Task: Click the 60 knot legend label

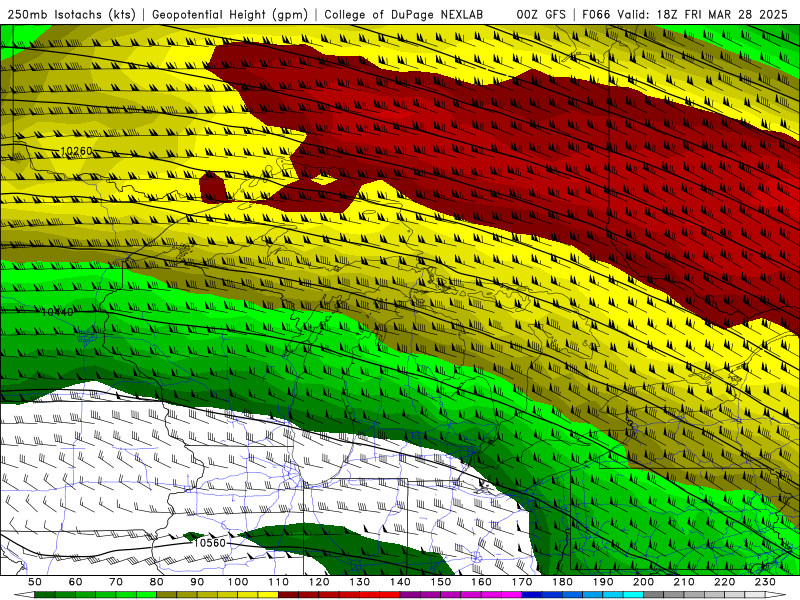Action: pos(76,582)
